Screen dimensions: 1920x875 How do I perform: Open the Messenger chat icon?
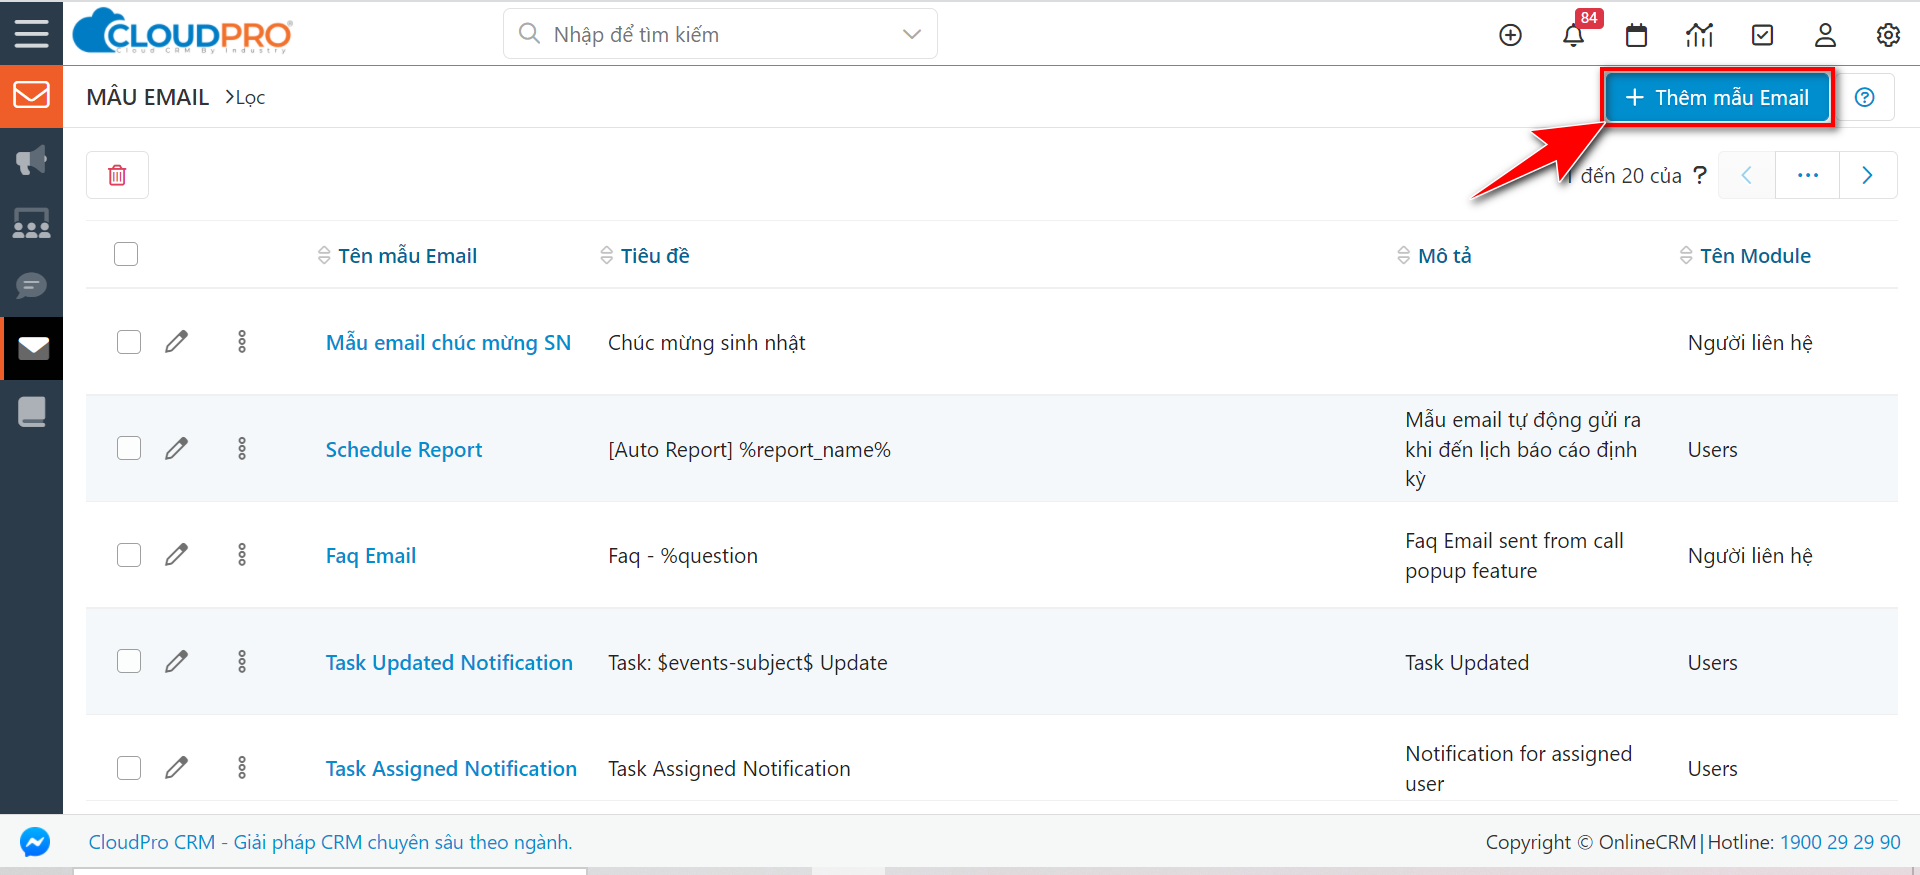(x=35, y=842)
